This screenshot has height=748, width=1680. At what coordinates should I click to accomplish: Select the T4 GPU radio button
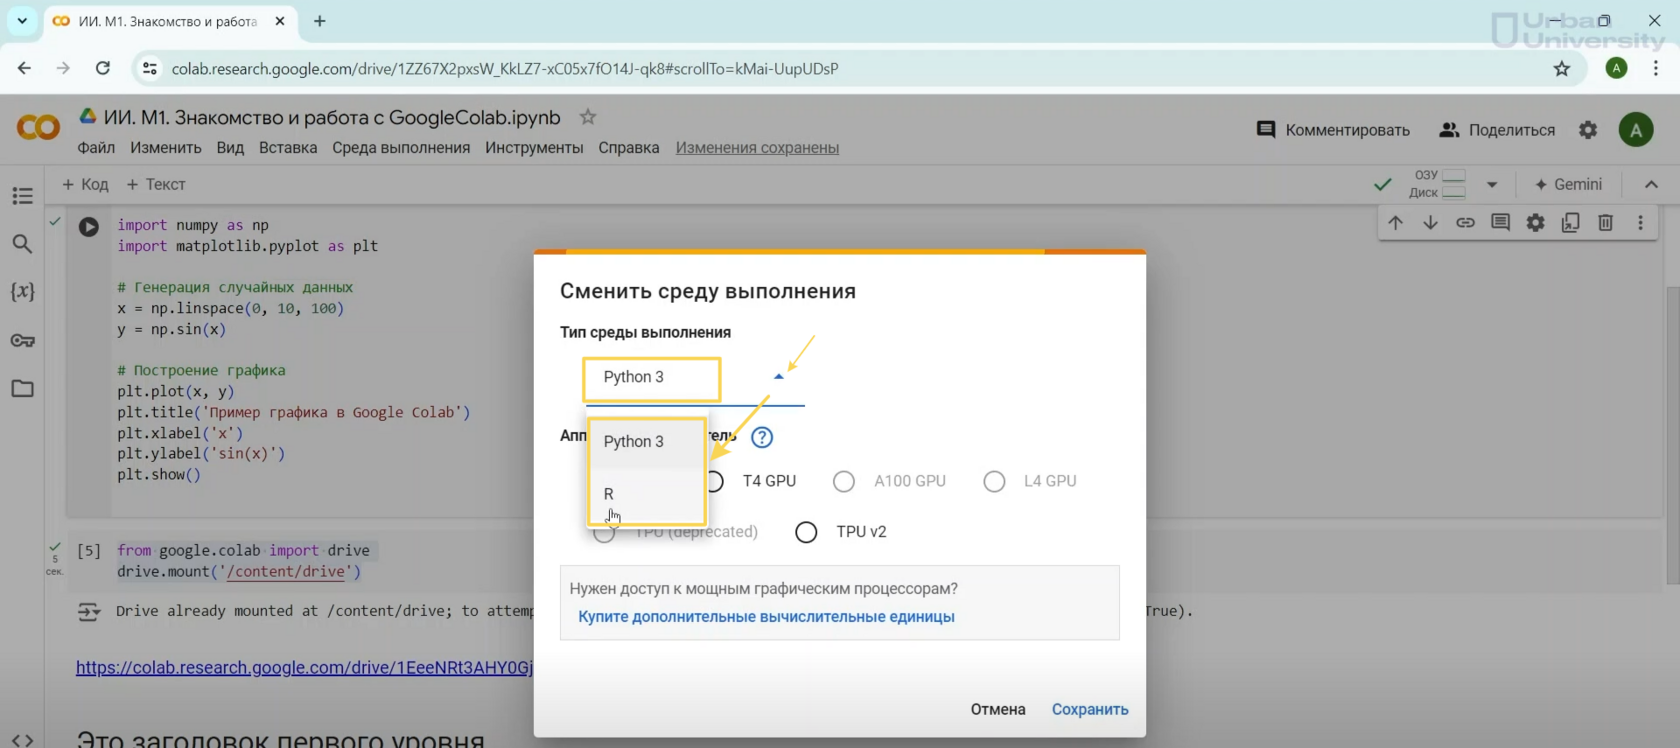pos(715,481)
